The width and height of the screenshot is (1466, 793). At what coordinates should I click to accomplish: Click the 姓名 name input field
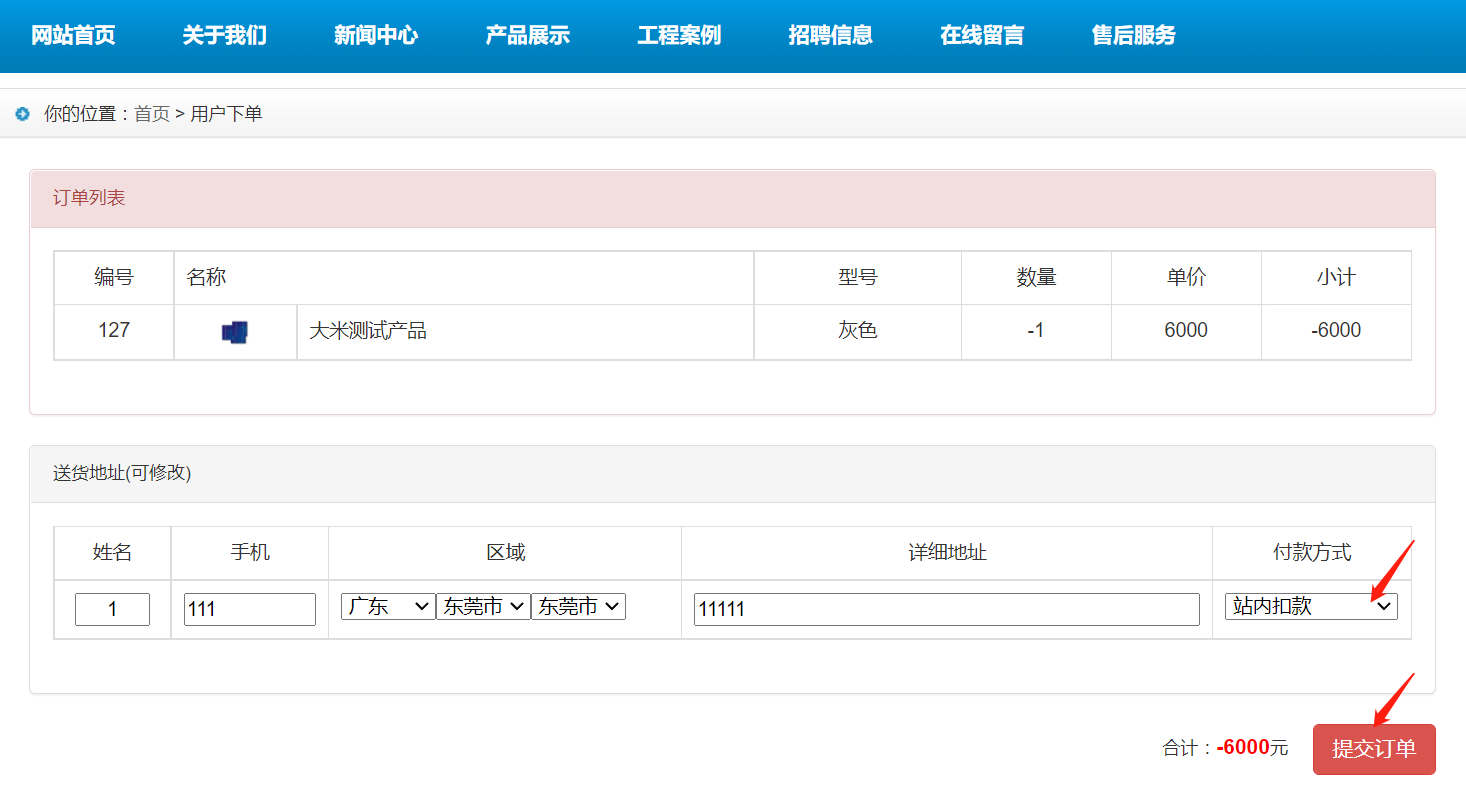[112, 609]
